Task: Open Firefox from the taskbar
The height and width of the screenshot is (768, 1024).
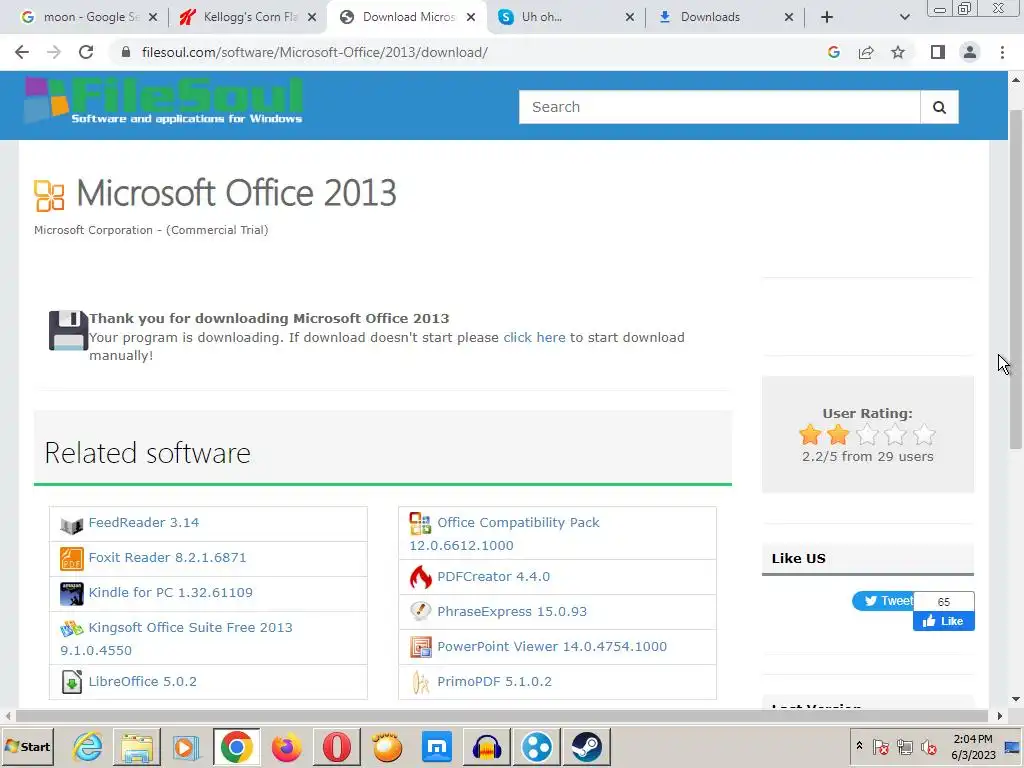Action: click(286, 747)
